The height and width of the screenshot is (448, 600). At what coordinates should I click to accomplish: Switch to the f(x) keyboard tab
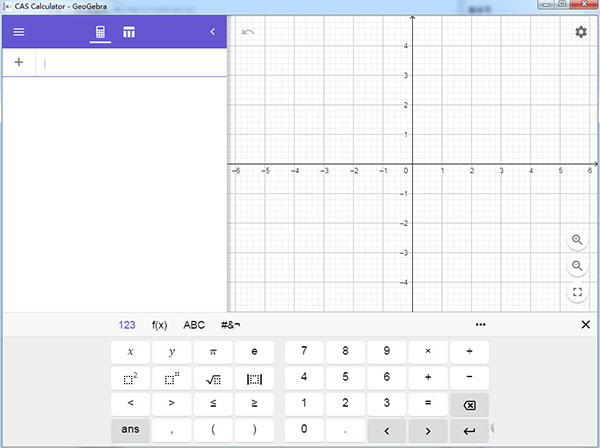tap(159, 325)
